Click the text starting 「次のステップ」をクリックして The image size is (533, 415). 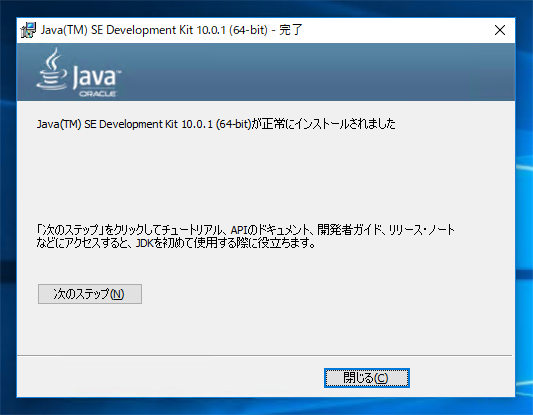(245, 230)
